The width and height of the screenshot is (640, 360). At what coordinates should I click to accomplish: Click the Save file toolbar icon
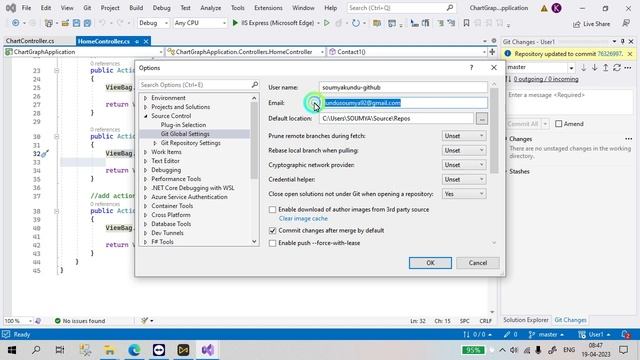click(x=76, y=23)
